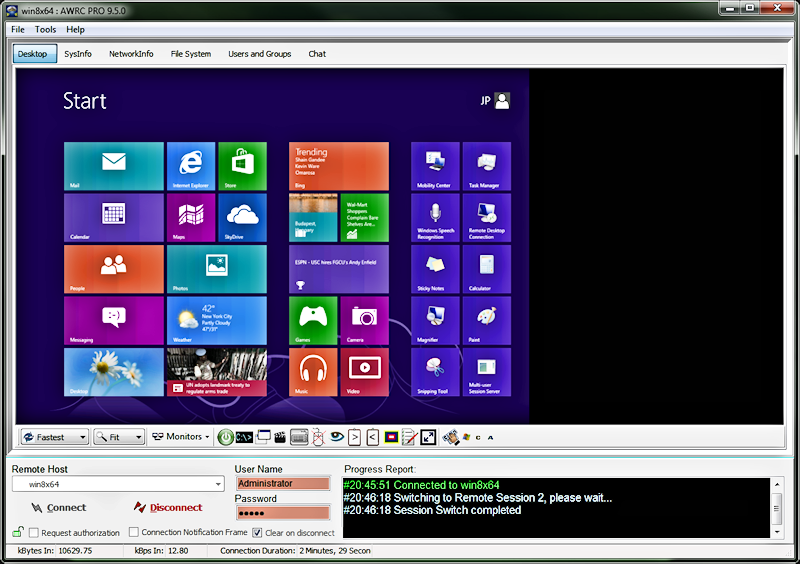Open the Mail tile on remote Start
800x564 pixels.
114,166
